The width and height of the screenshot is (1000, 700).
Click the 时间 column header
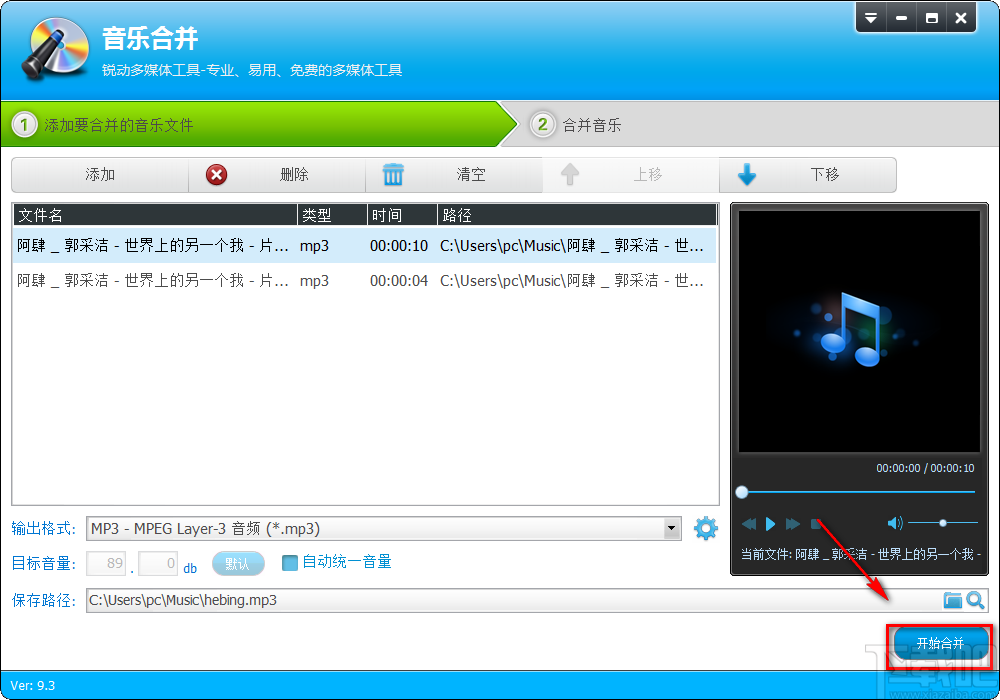pyautogui.click(x=403, y=215)
